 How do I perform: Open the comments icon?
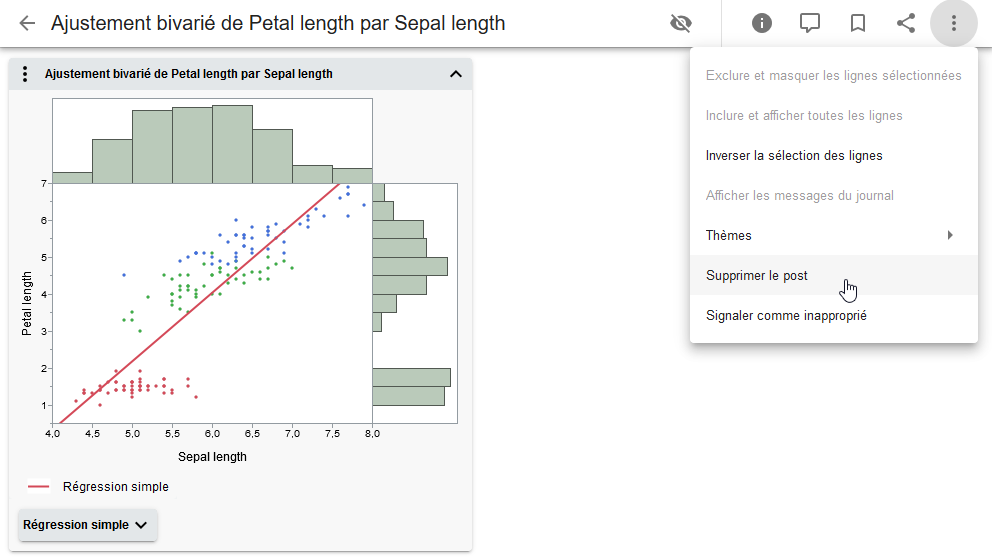(x=810, y=23)
